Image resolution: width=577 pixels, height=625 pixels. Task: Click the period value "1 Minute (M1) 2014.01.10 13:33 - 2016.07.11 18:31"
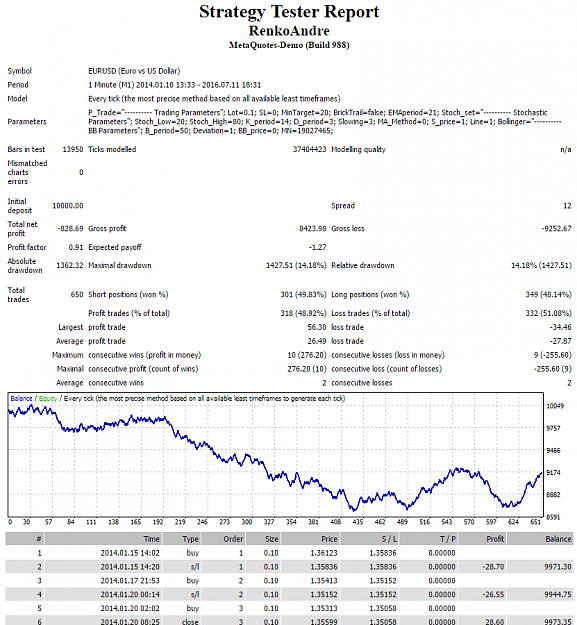coord(175,85)
